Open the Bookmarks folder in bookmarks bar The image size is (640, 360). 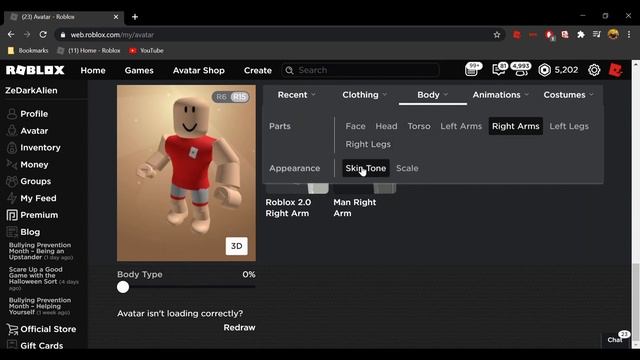tap(28, 51)
